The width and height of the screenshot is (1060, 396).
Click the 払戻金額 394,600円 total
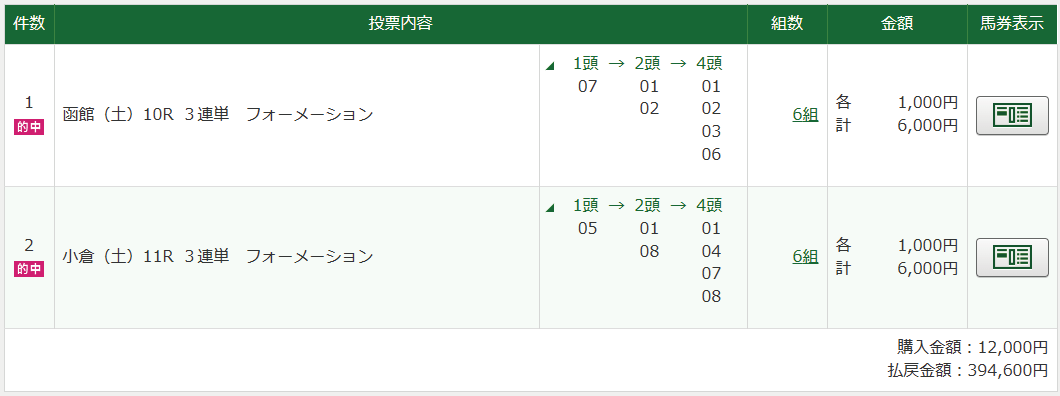tap(967, 370)
